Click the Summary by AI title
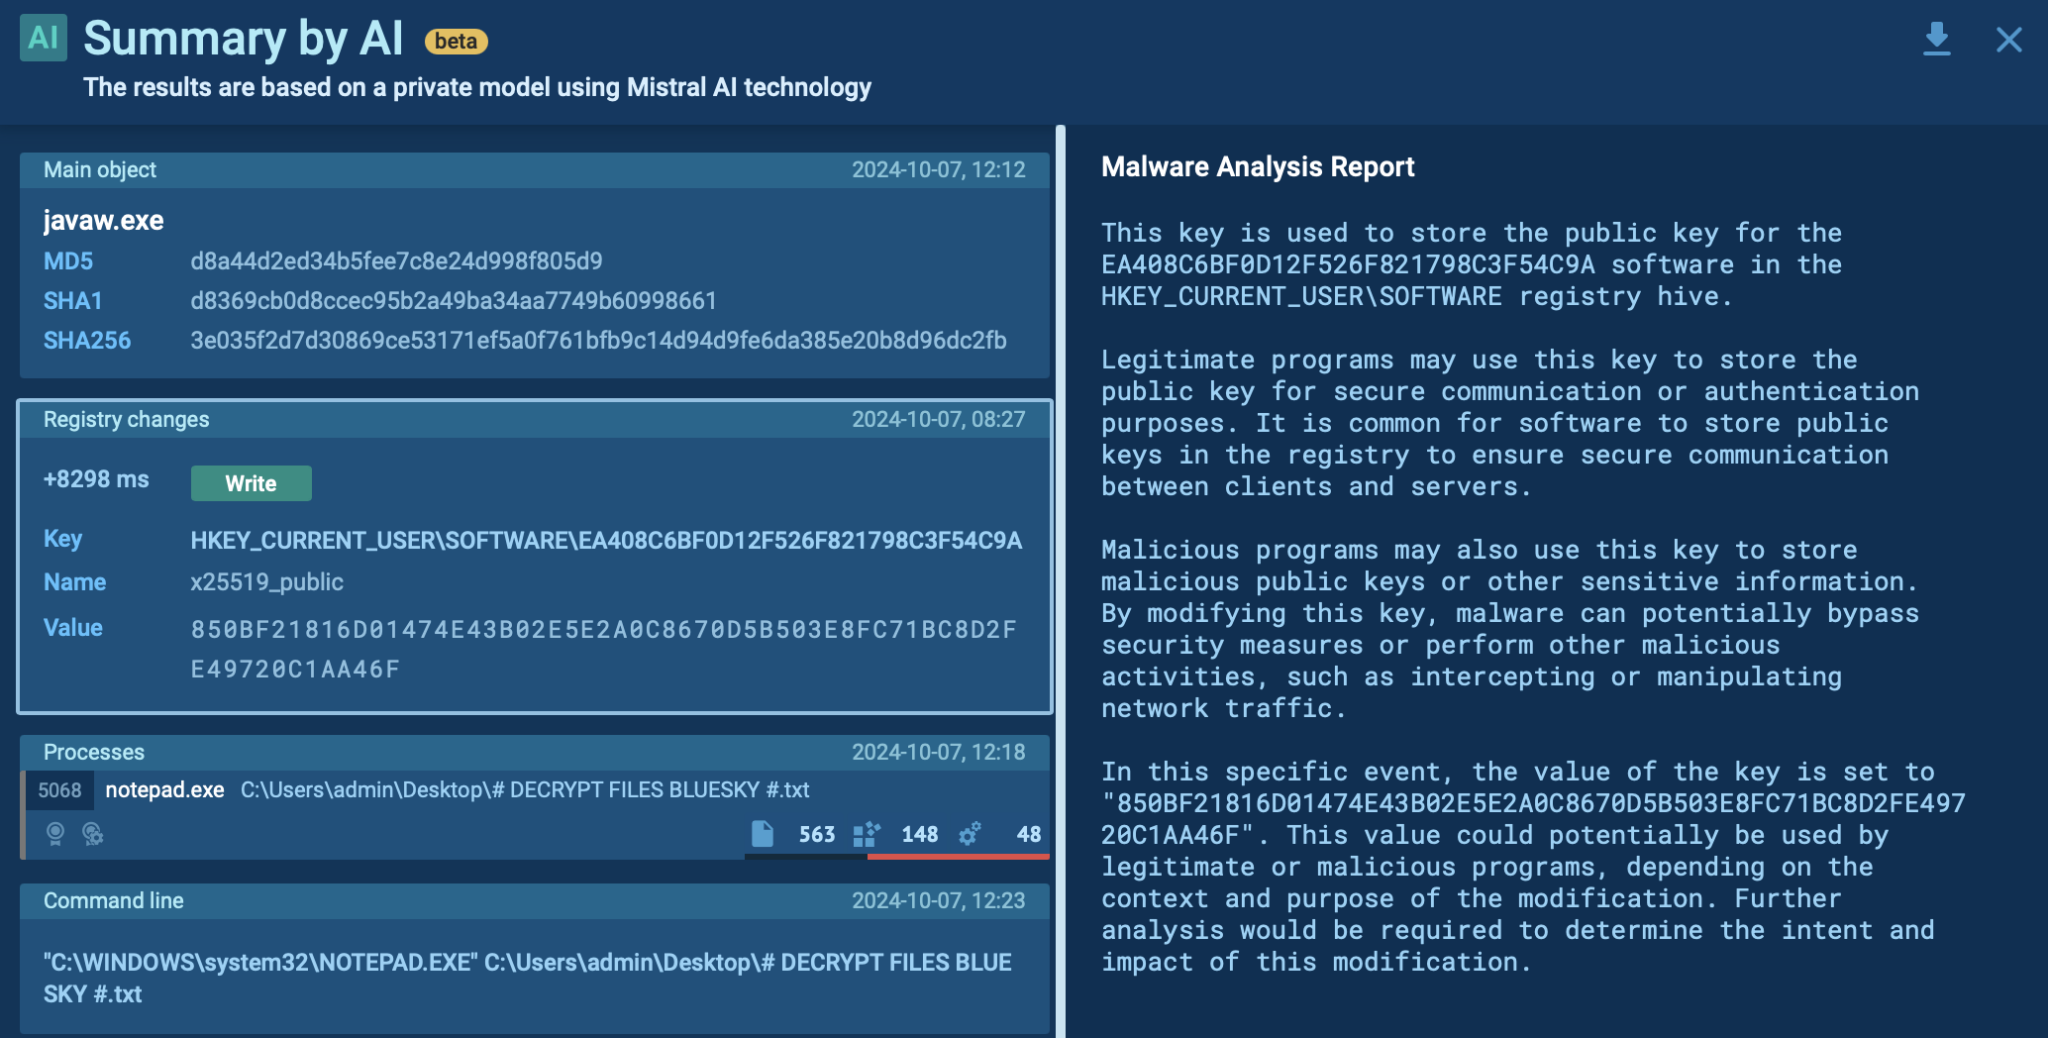This screenshot has width=2048, height=1038. 243,39
